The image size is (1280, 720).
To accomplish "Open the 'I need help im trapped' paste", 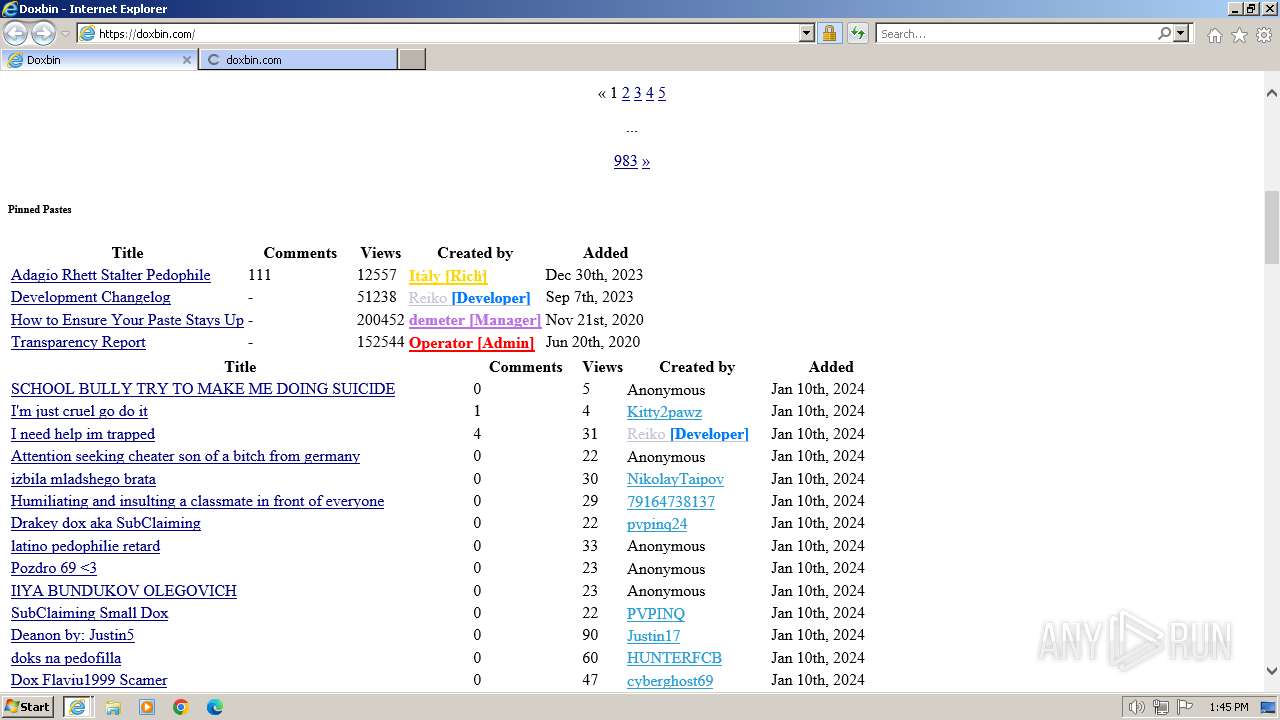I will point(83,434).
